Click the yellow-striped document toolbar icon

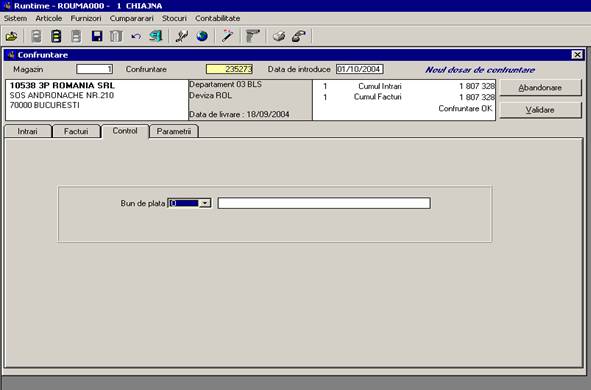(x=56, y=37)
